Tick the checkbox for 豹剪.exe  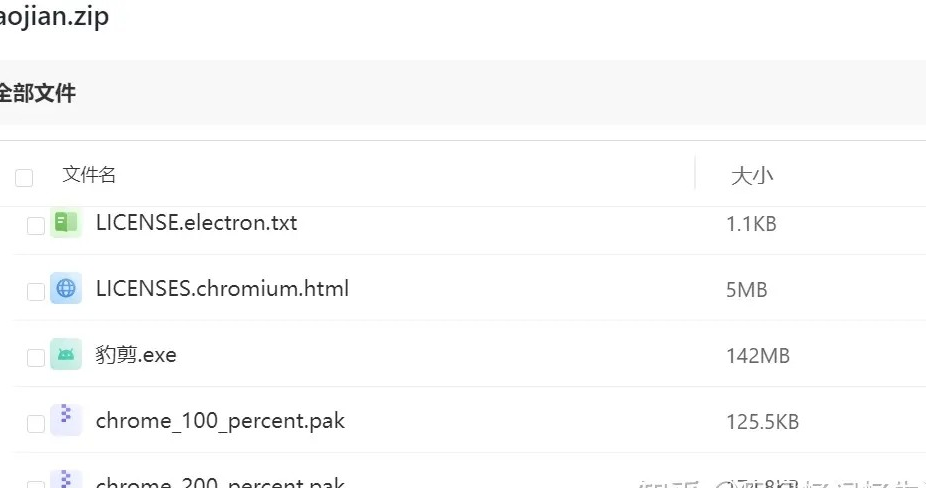36,357
